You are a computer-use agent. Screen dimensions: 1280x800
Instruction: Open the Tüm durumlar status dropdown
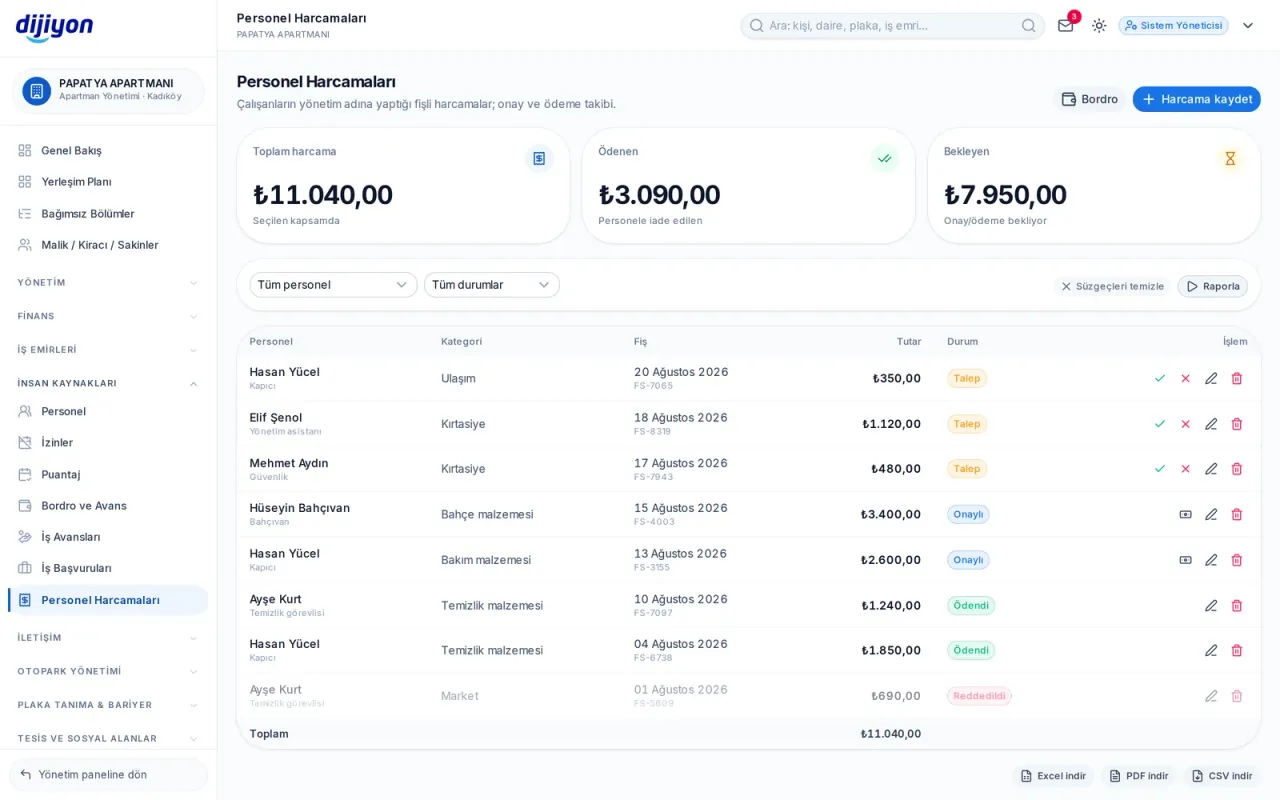[492, 285]
